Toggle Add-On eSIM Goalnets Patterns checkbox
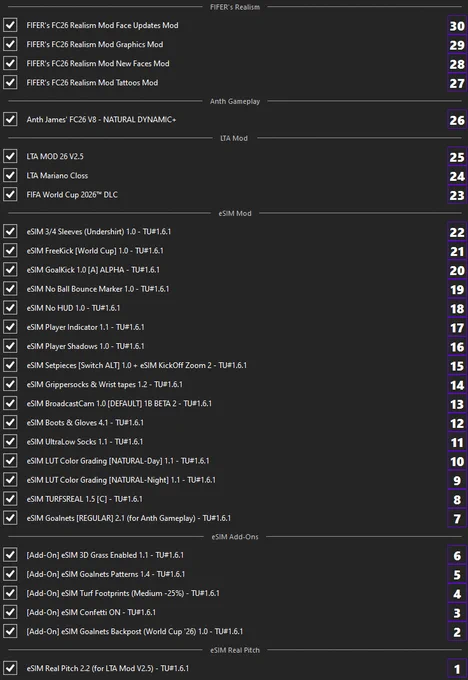 [10, 574]
